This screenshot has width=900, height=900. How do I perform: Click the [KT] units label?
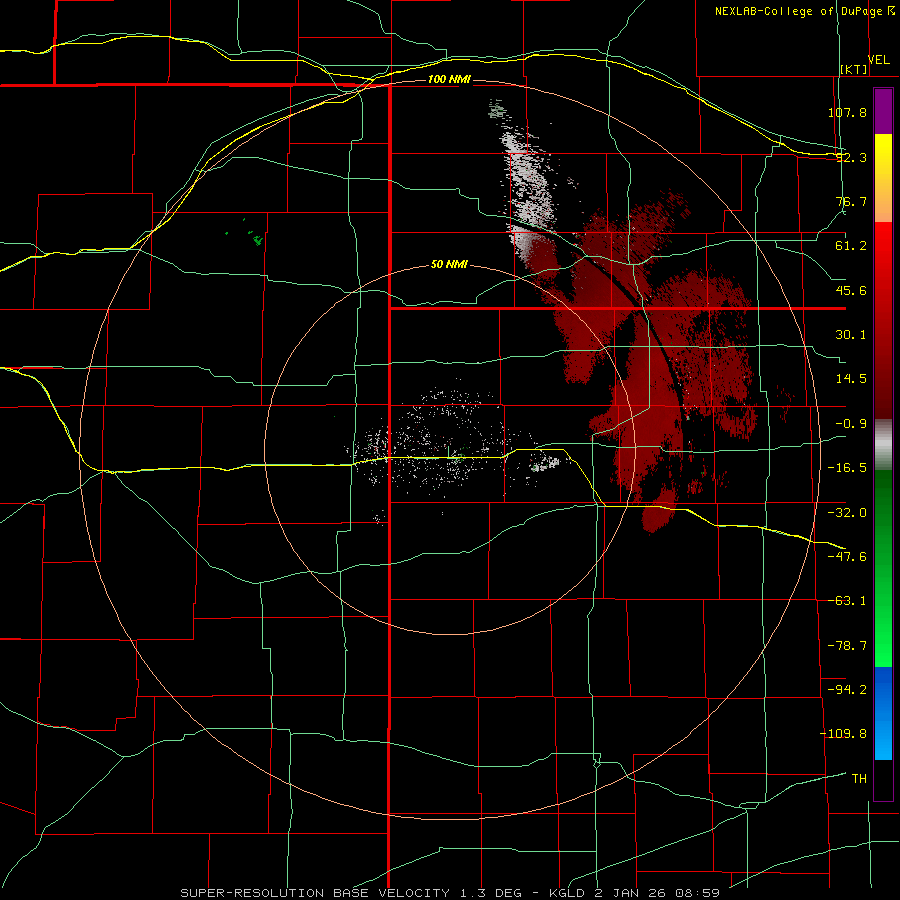click(x=854, y=69)
